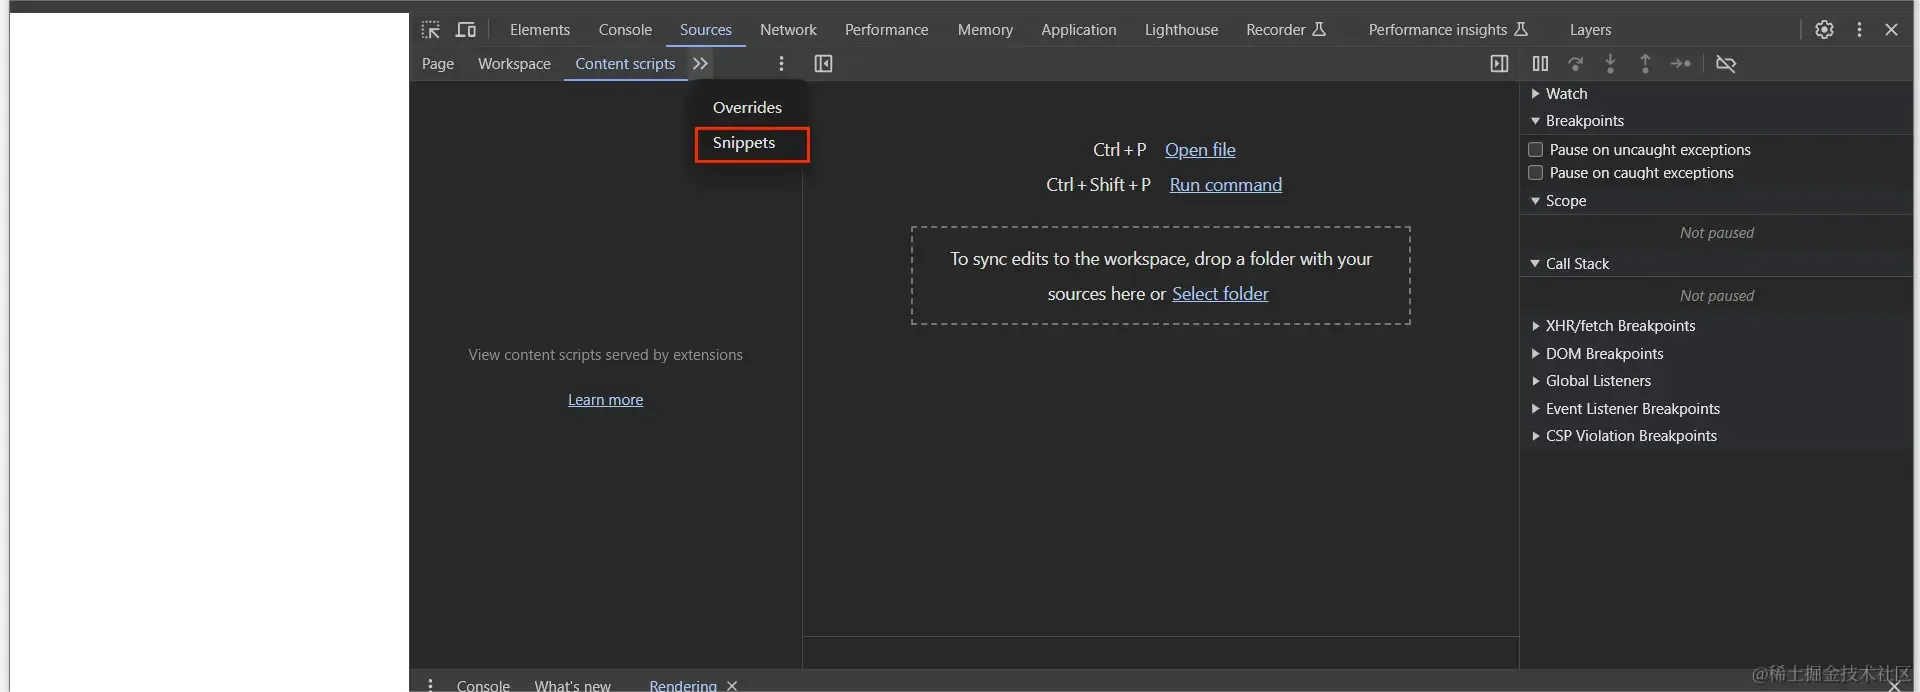Pause script execution button
The image size is (1920, 692).
click(1540, 64)
